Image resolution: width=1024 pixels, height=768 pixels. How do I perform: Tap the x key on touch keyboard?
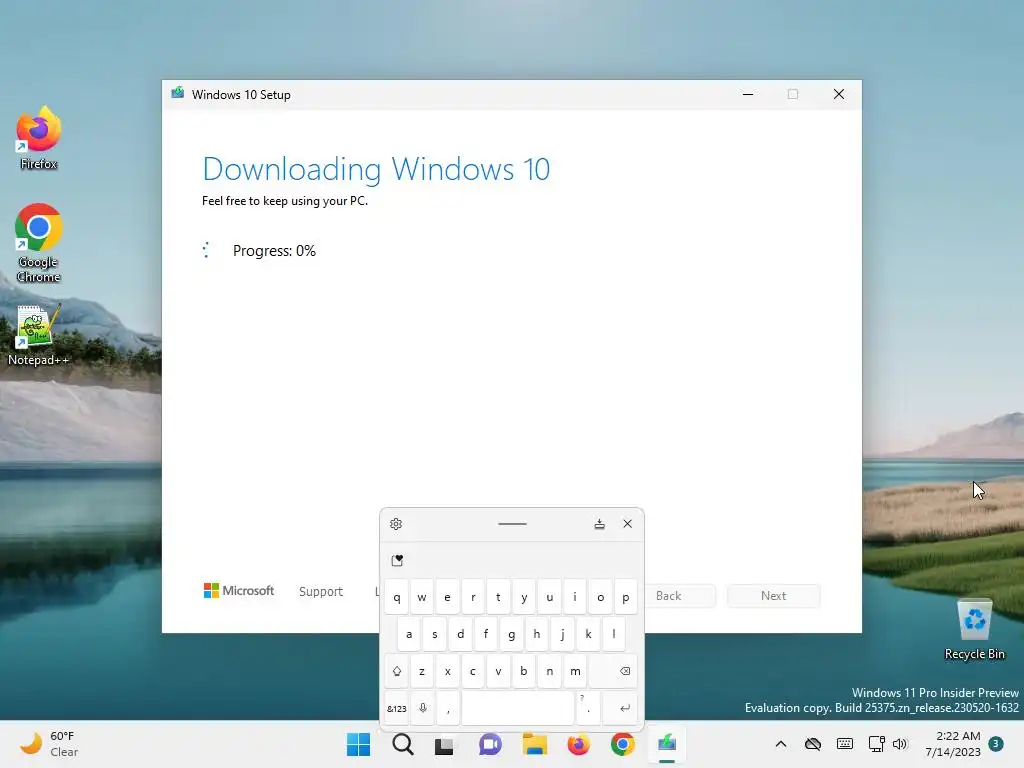[x=447, y=671]
